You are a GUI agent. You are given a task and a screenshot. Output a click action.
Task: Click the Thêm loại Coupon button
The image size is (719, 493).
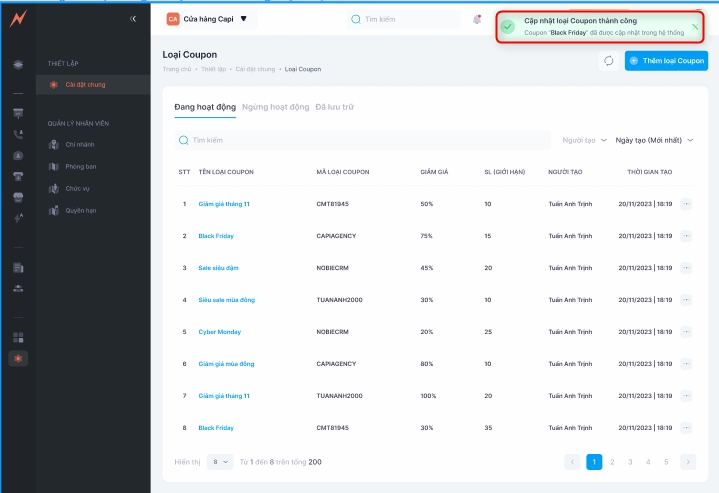click(x=666, y=61)
